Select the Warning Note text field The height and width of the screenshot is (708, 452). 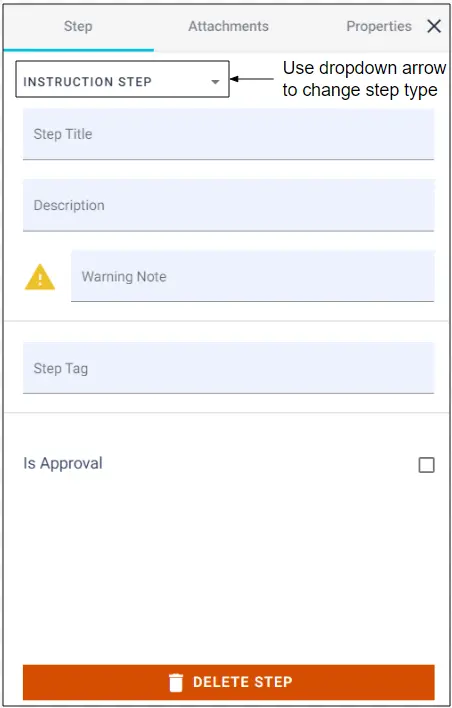[x=252, y=276]
